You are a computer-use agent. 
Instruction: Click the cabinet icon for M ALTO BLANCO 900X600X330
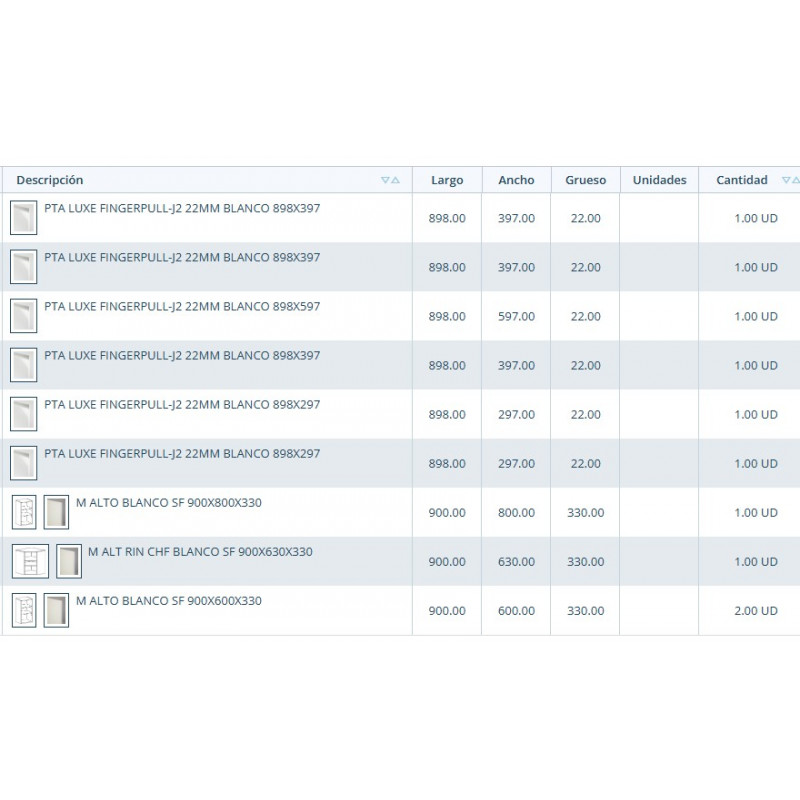24,610
